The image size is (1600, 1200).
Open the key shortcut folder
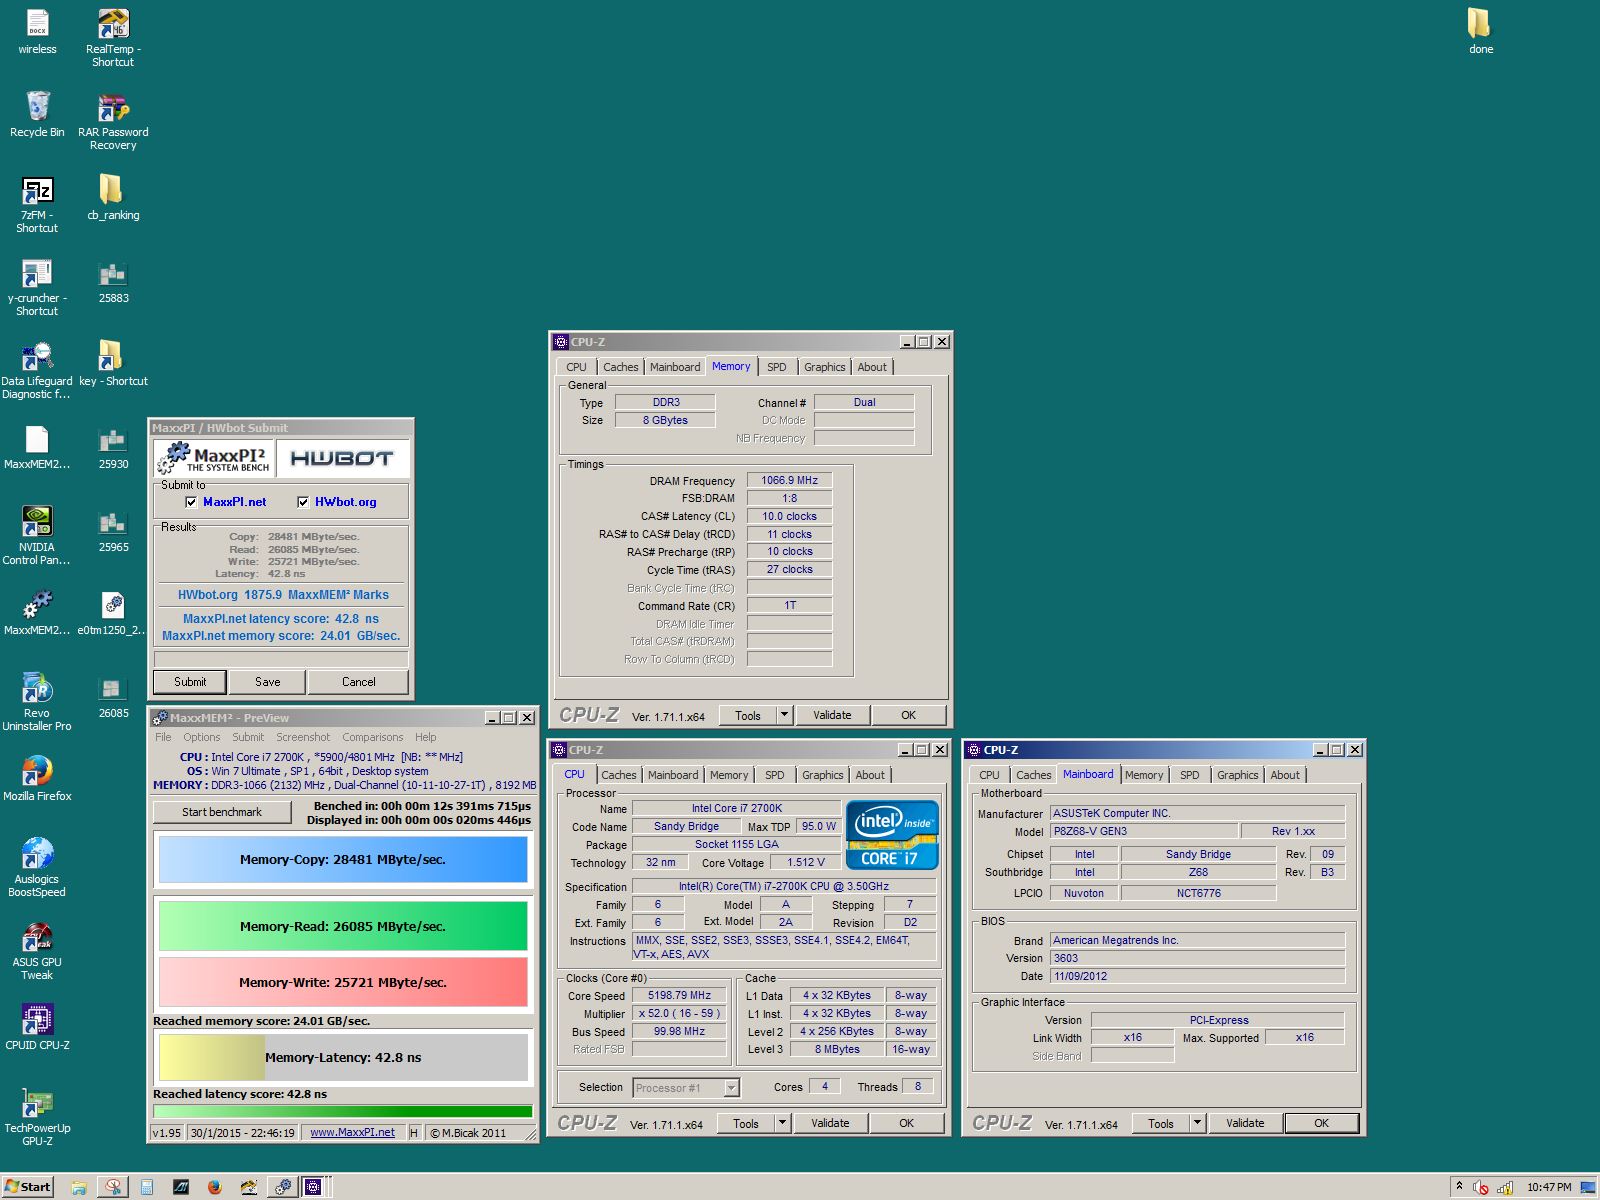[x=113, y=363]
